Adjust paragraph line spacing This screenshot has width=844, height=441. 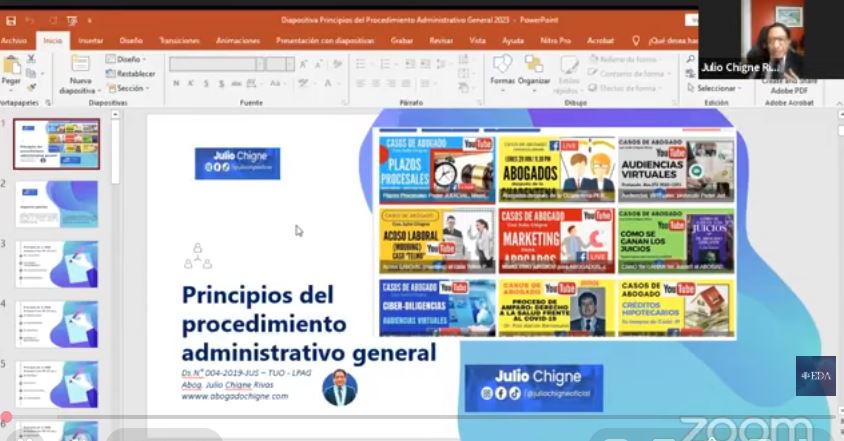(x=442, y=64)
